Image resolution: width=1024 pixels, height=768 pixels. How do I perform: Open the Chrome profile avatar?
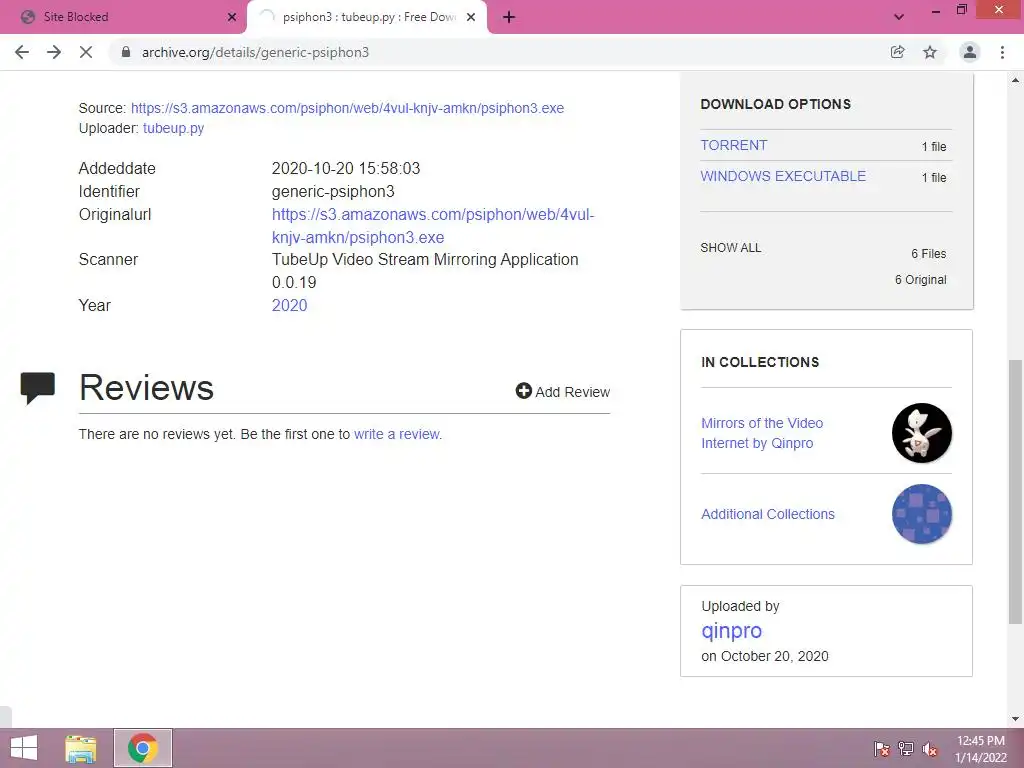(x=970, y=52)
